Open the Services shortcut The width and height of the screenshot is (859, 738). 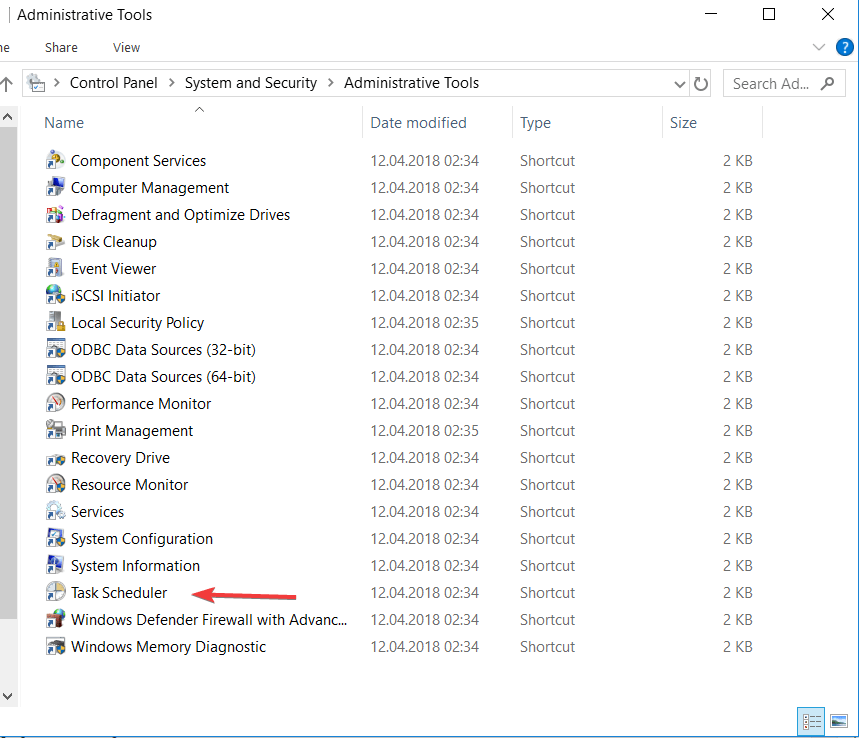pos(96,511)
